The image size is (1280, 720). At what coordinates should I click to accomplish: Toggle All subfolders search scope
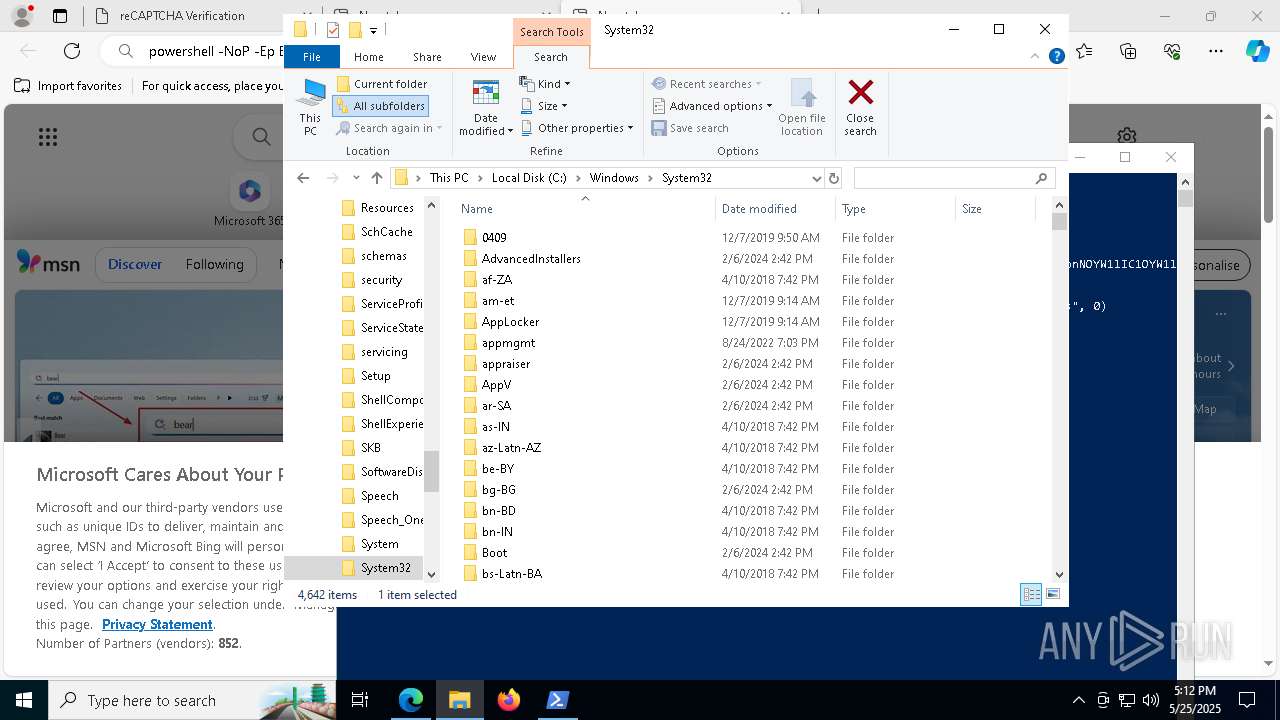[380, 106]
